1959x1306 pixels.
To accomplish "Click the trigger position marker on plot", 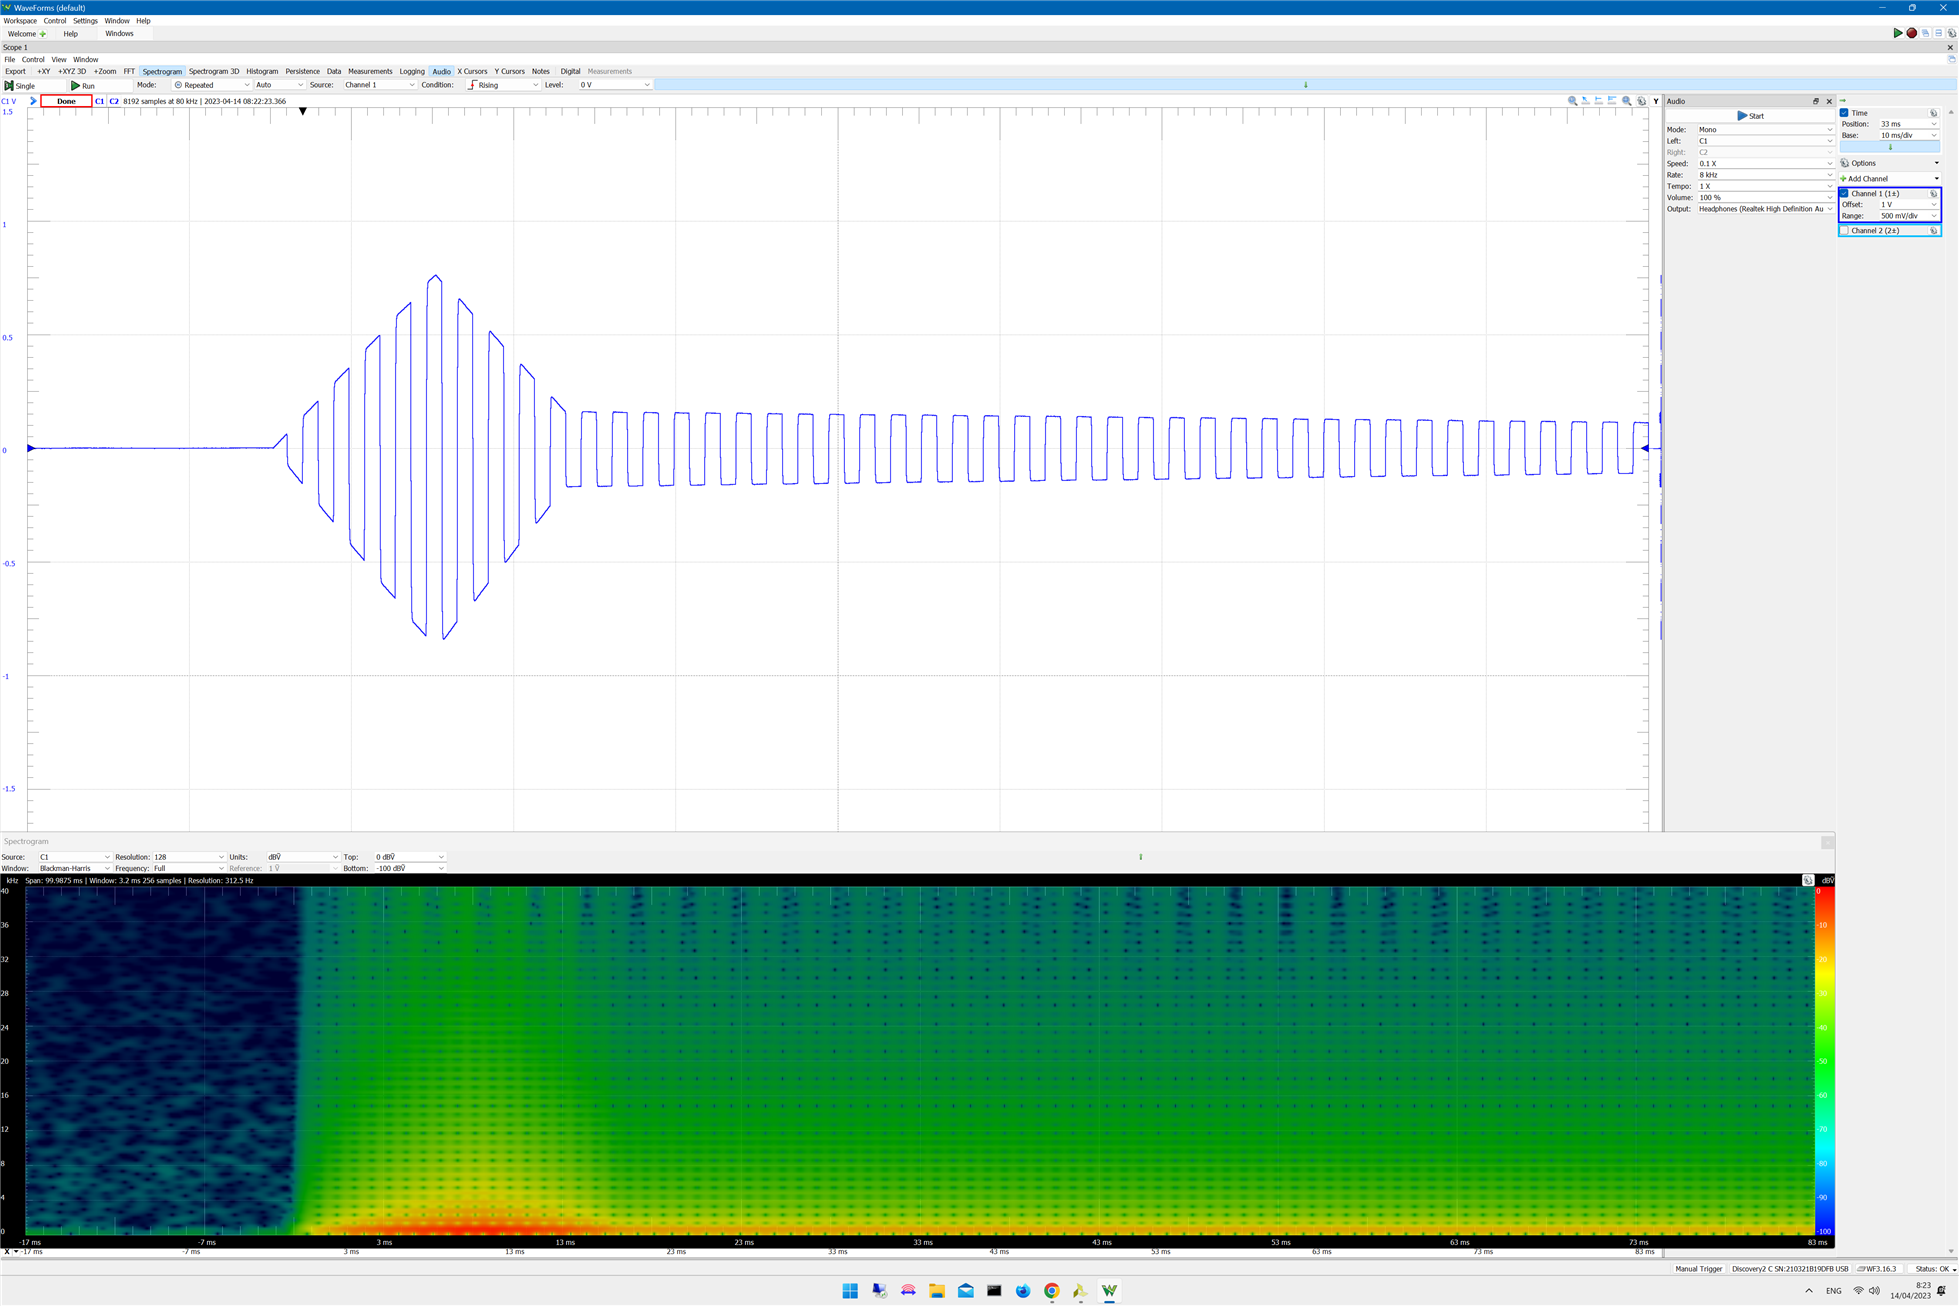I will 303,111.
